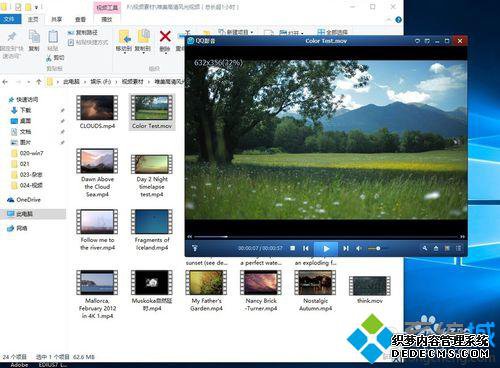Screen dimensions: 500x368
Task: Click the first QQ Player title bar icon
Action: pos(417,41)
